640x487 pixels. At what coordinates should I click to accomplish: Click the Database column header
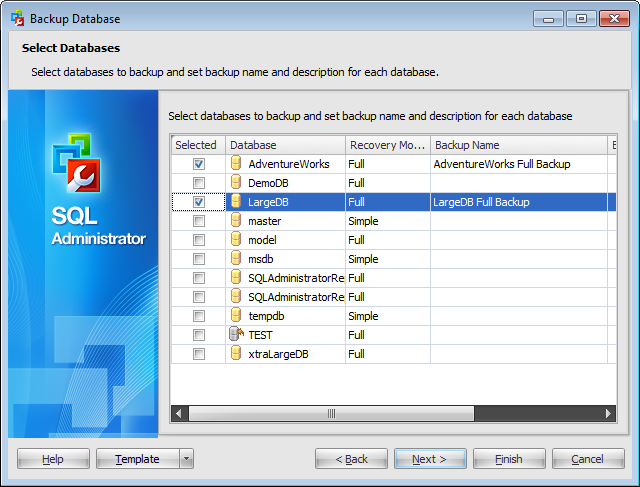pyautogui.click(x=285, y=145)
